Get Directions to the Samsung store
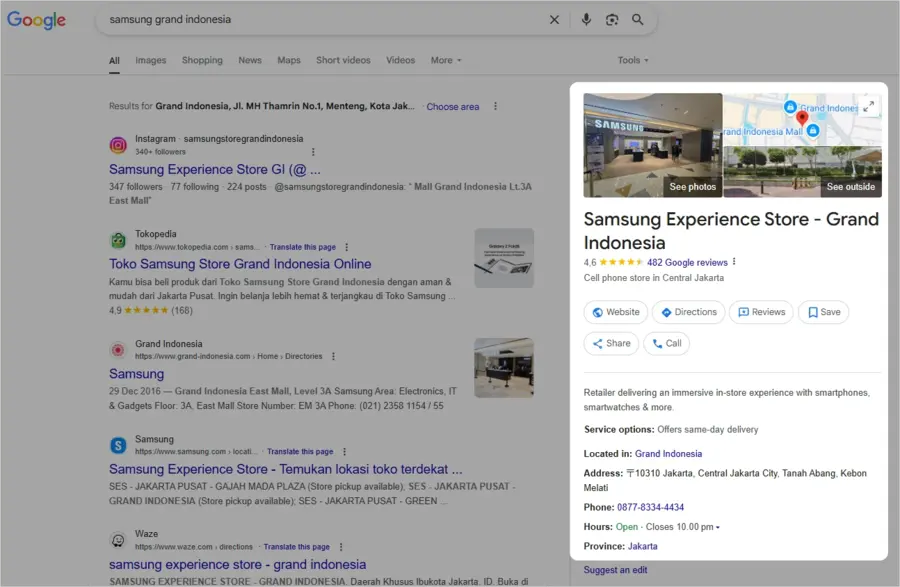 click(689, 312)
